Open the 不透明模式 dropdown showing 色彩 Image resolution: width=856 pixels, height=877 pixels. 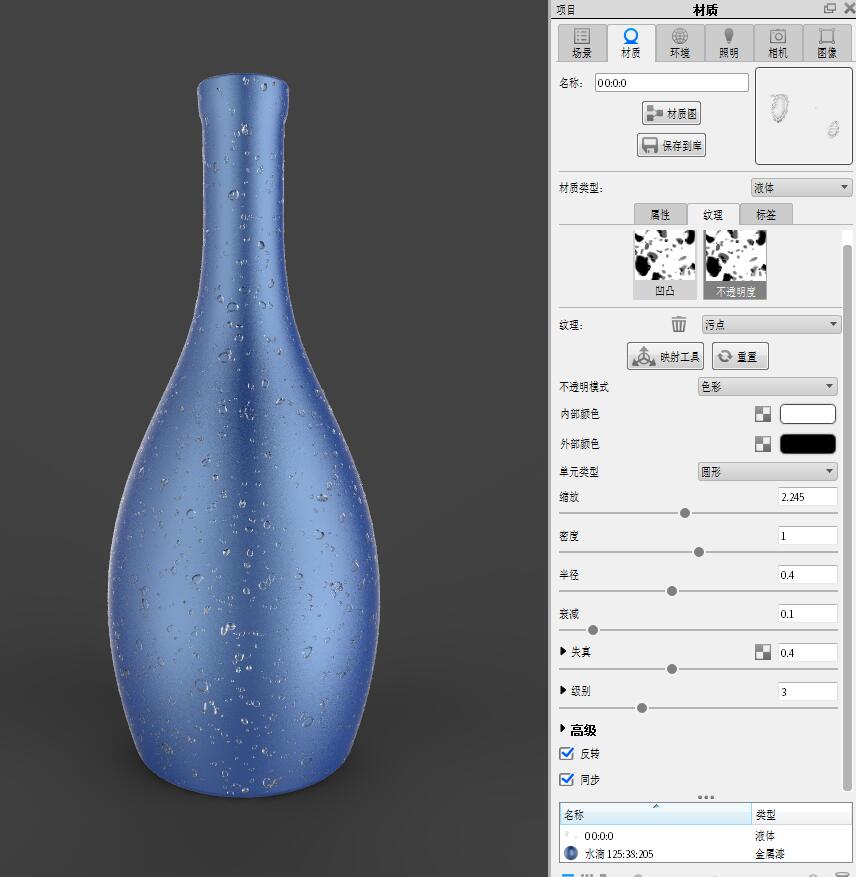(x=768, y=386)
